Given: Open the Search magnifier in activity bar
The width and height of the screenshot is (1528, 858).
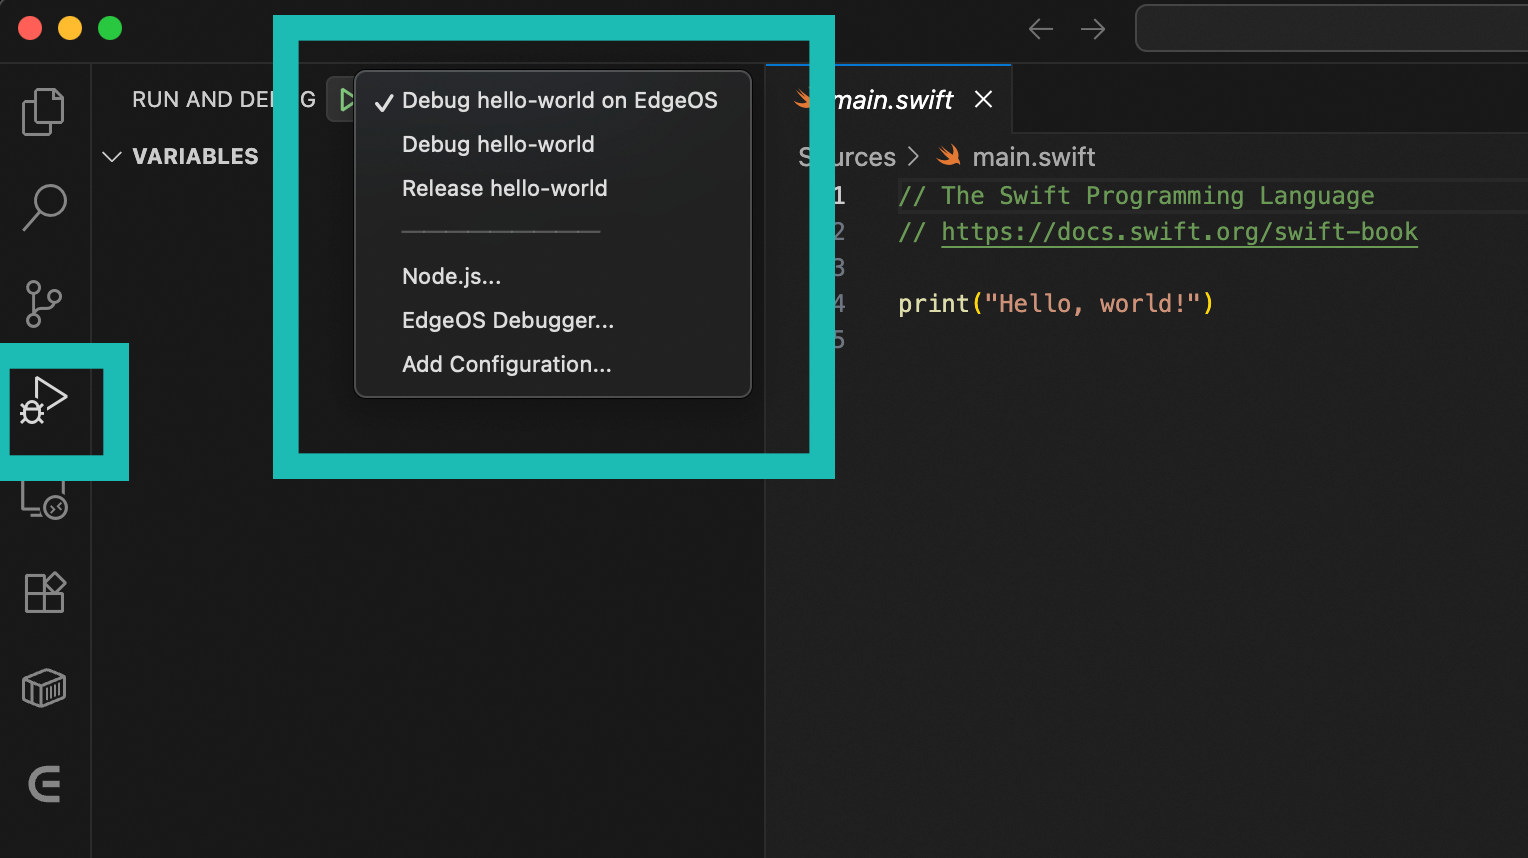Looking at the screenshot, I should 44,207.
